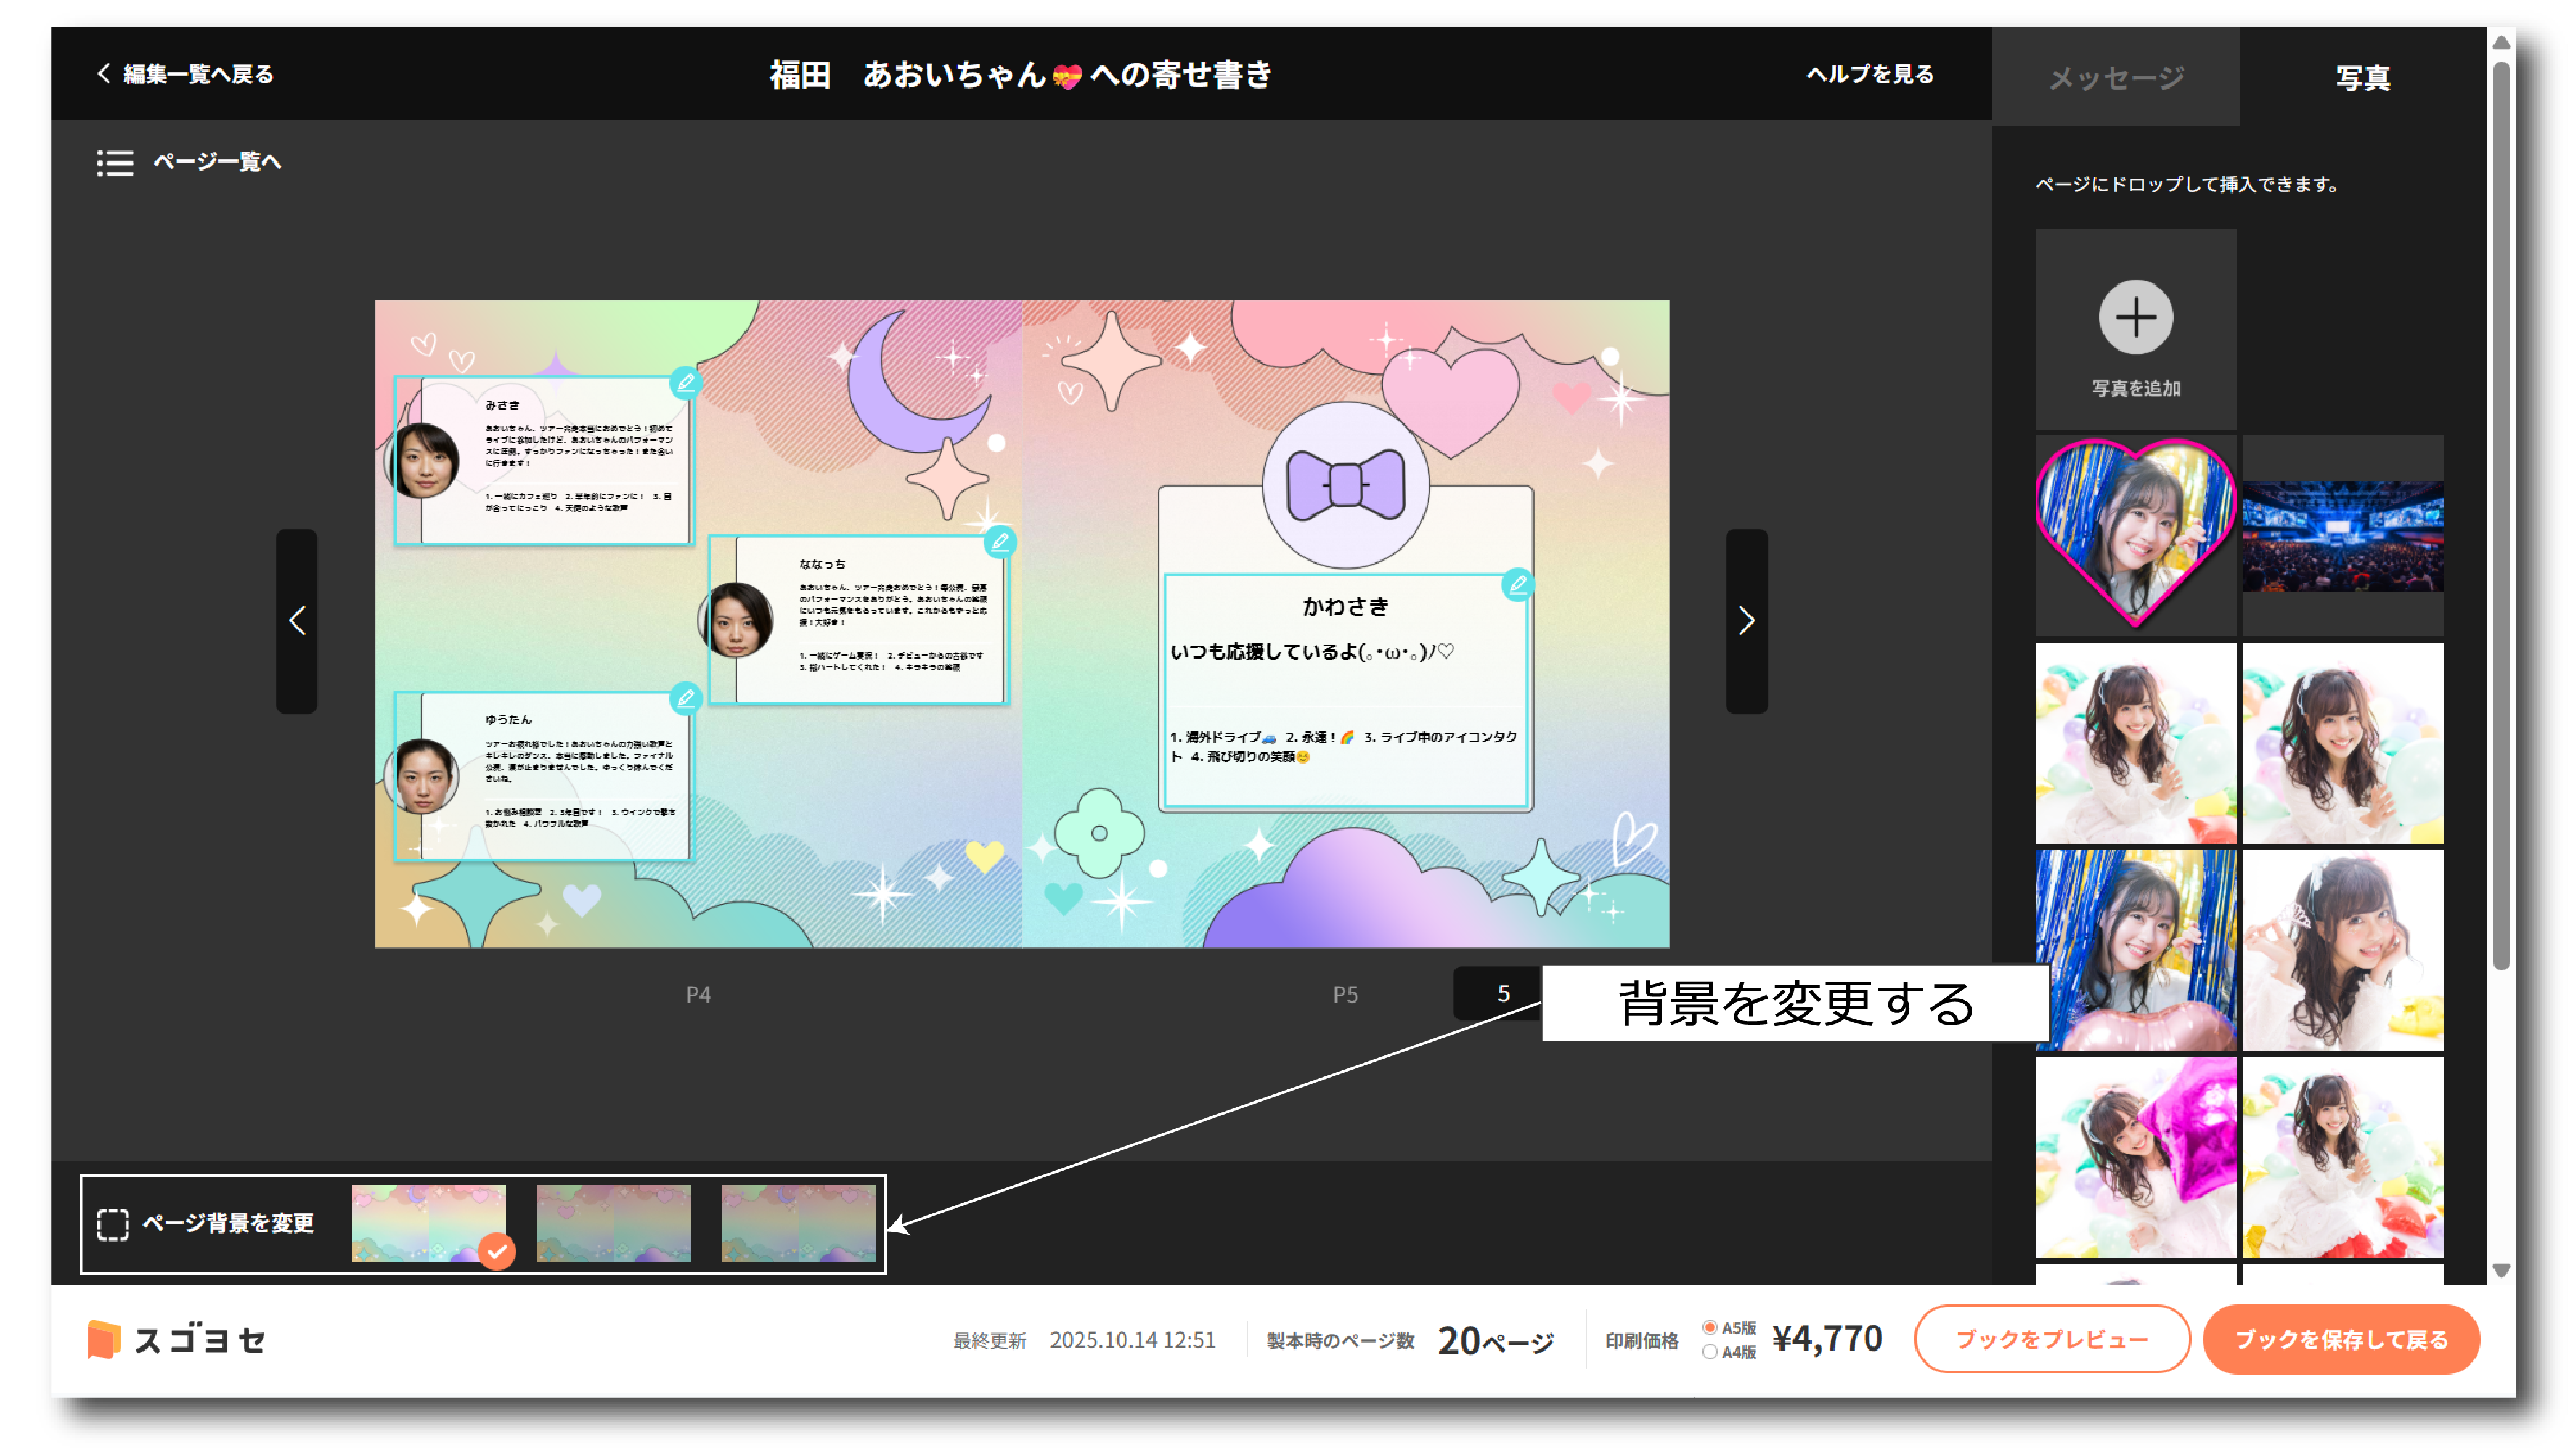The image size is (2573, 1456).
Task: Click the スゴヨセ logo
Action: pos(177,1340)
